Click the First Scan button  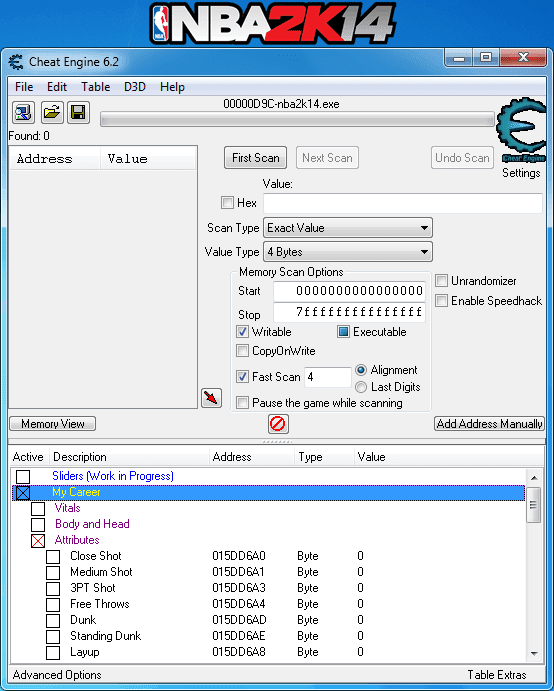tap(256, 158)
